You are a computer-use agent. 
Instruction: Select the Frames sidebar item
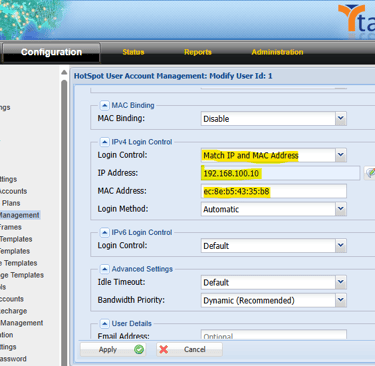[x=11, y=227]
